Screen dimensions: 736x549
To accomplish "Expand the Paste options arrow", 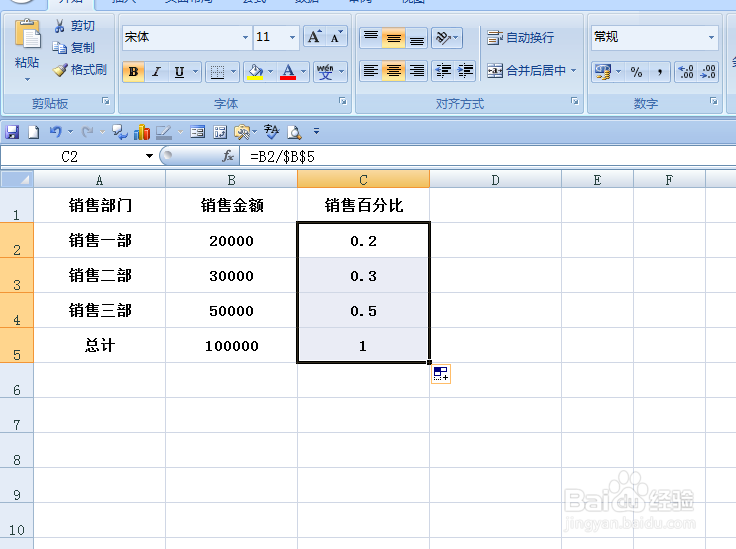I will pyautogui.click(x=27, y=79).
